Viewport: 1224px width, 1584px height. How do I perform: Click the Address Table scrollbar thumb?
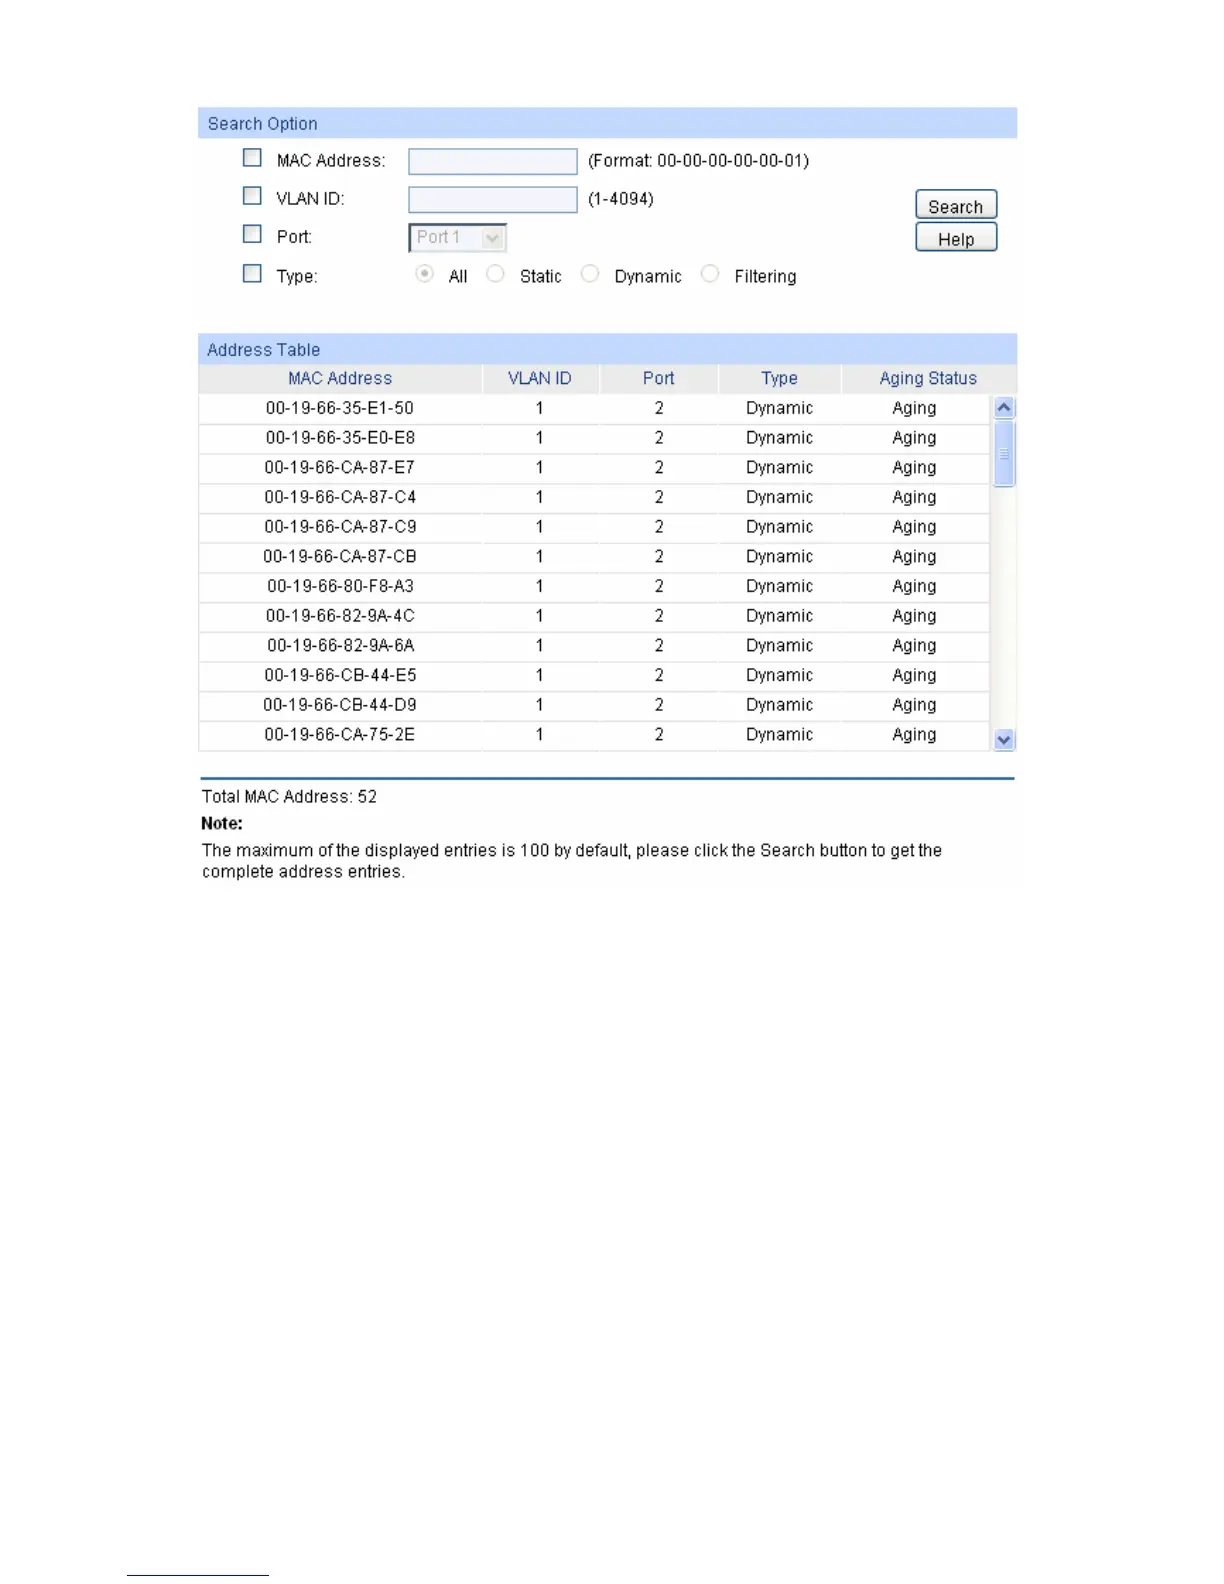coord(1005,453)
